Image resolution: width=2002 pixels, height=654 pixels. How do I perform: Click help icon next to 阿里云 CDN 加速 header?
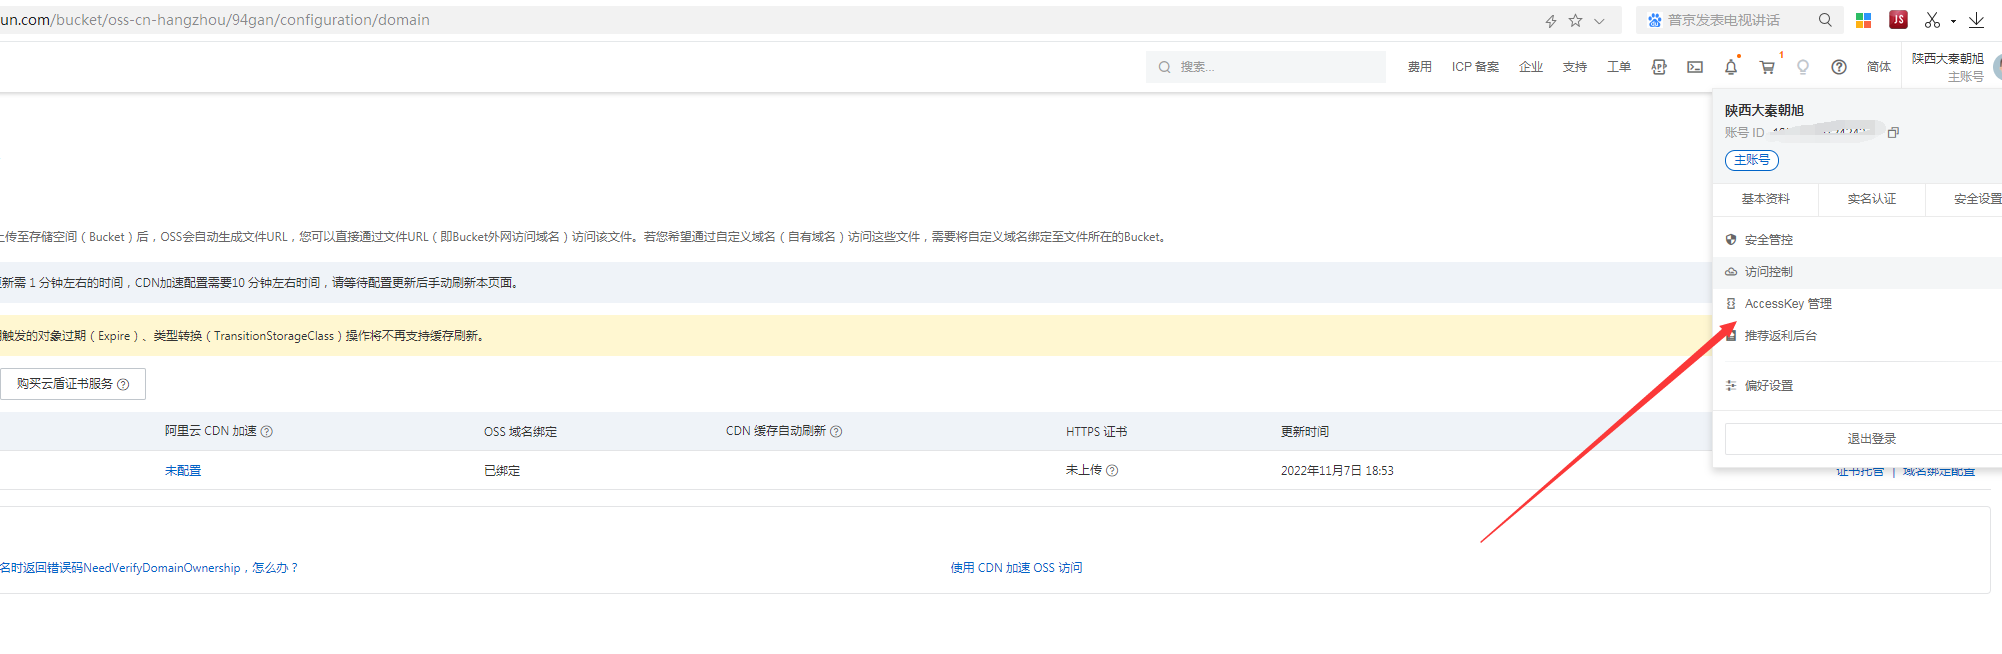pos(267,431)
